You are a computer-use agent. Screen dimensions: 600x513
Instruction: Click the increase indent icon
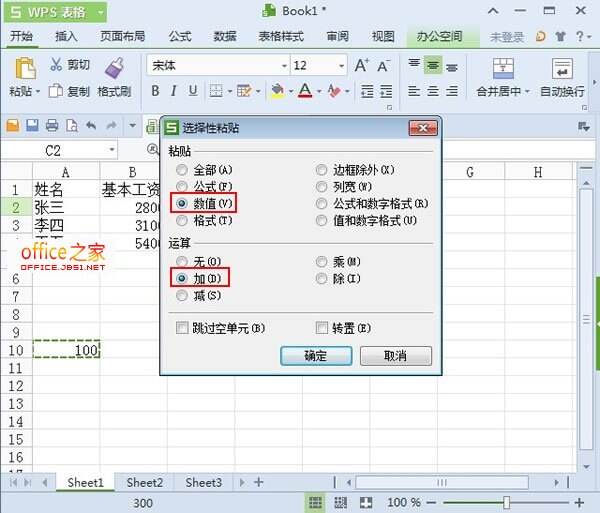tap(386, 91)
